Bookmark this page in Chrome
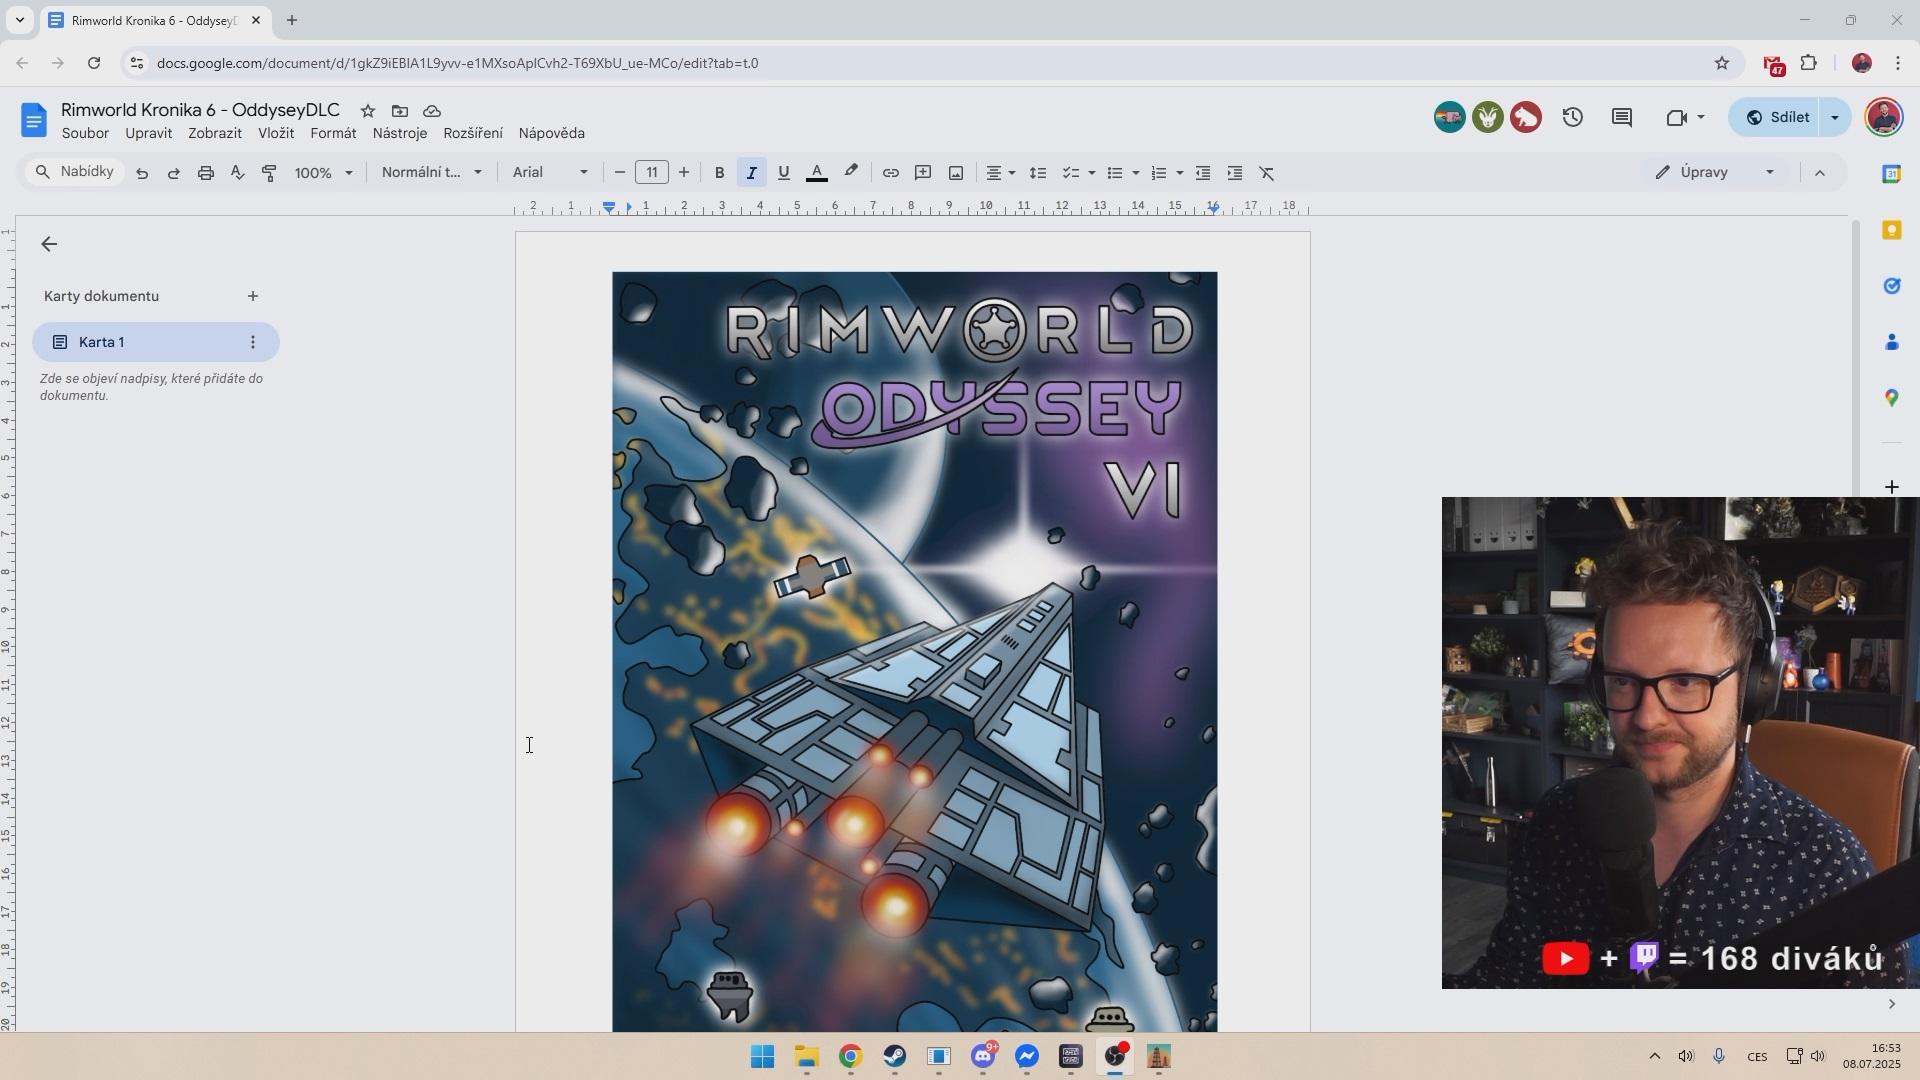The image size is (1920, 1080). click(x=1721, y=63)
